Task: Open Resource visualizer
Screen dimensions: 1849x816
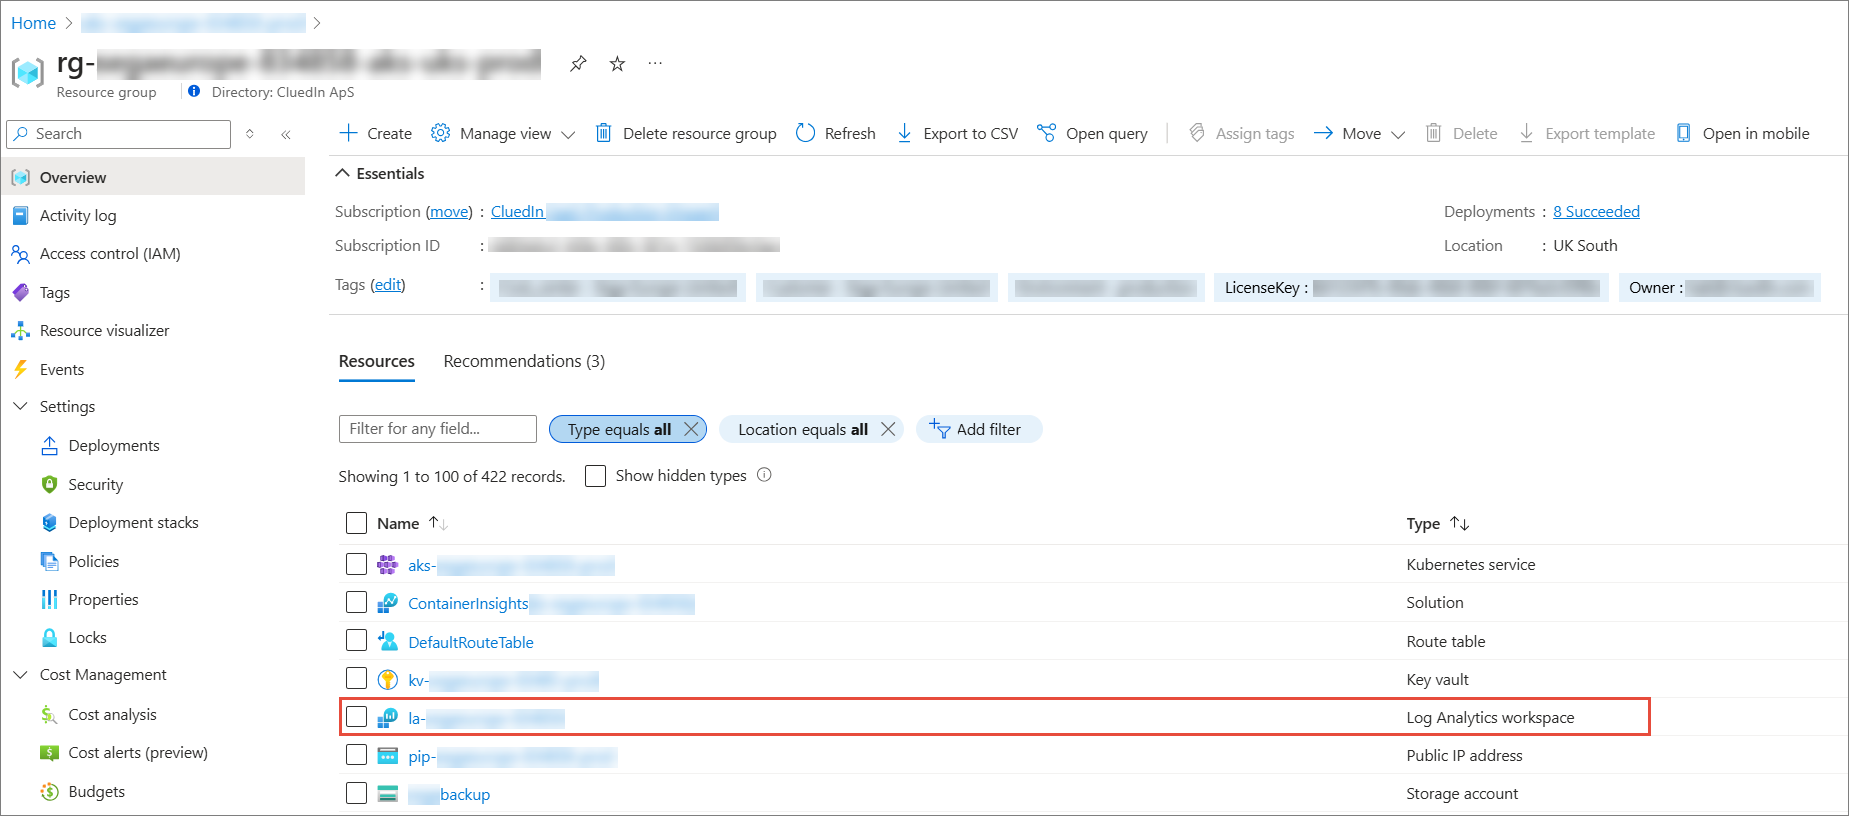Action: click(x=104, y=330)
